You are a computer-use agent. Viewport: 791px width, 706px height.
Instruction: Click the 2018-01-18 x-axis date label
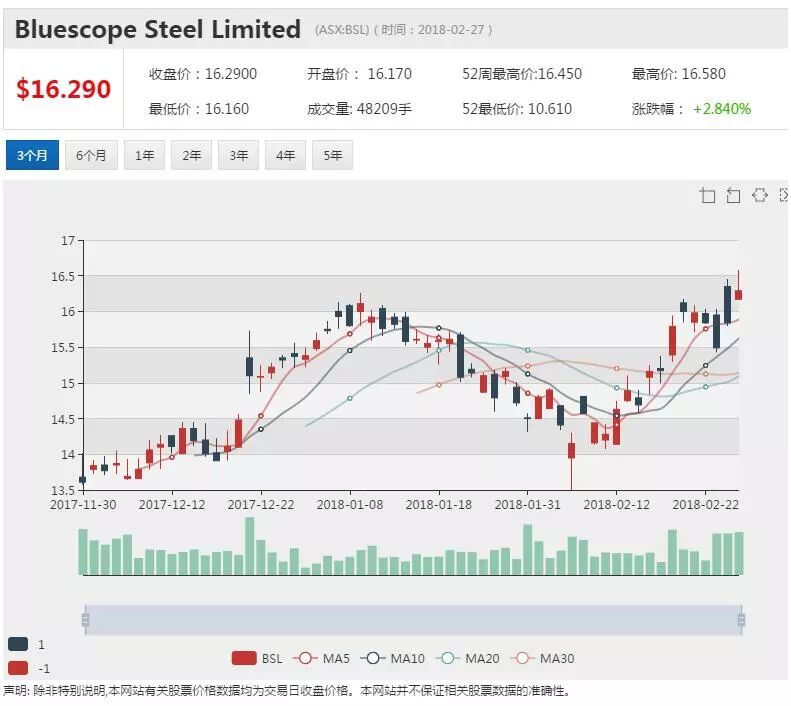point(439,505)
